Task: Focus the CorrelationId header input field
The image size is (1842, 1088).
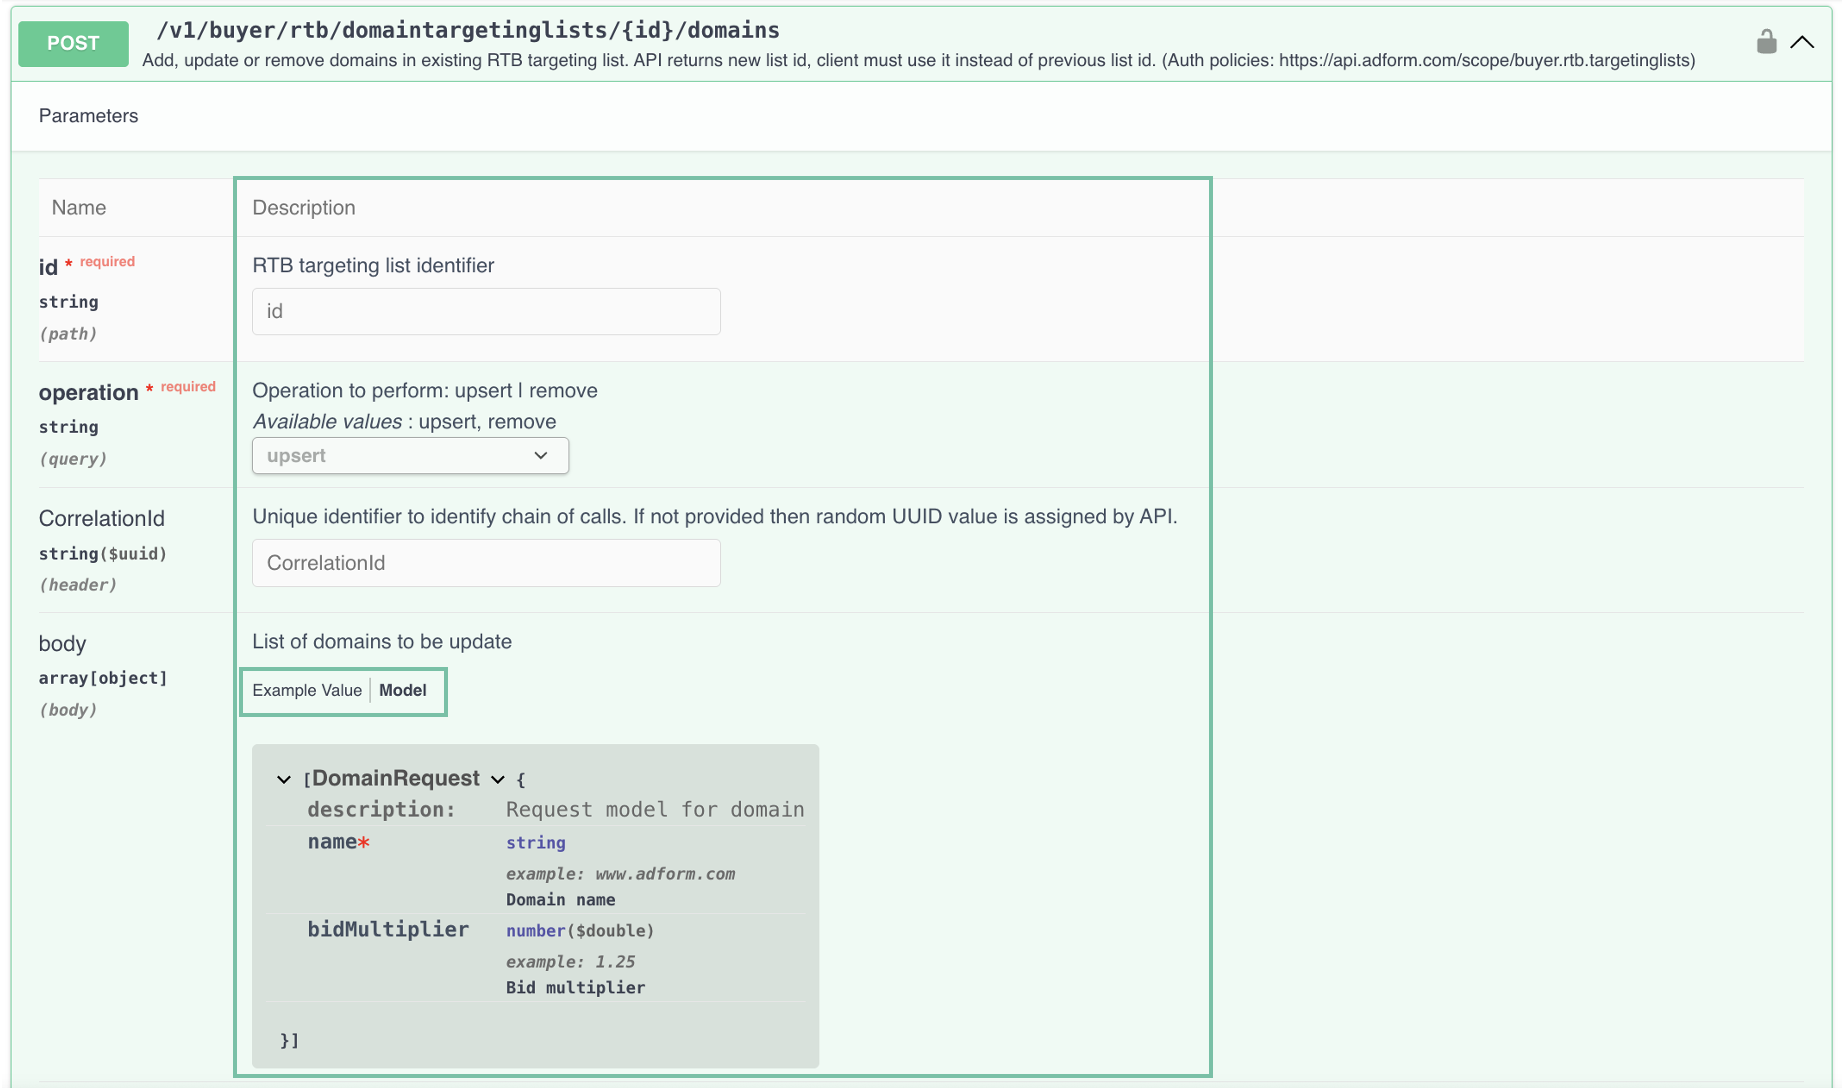Action: click(x=486, y=563)
